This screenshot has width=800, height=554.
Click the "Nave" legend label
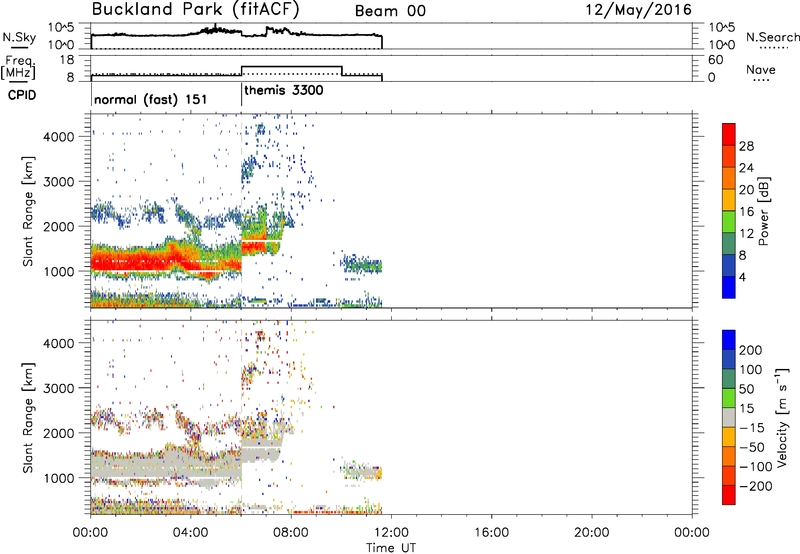(761, 69)
